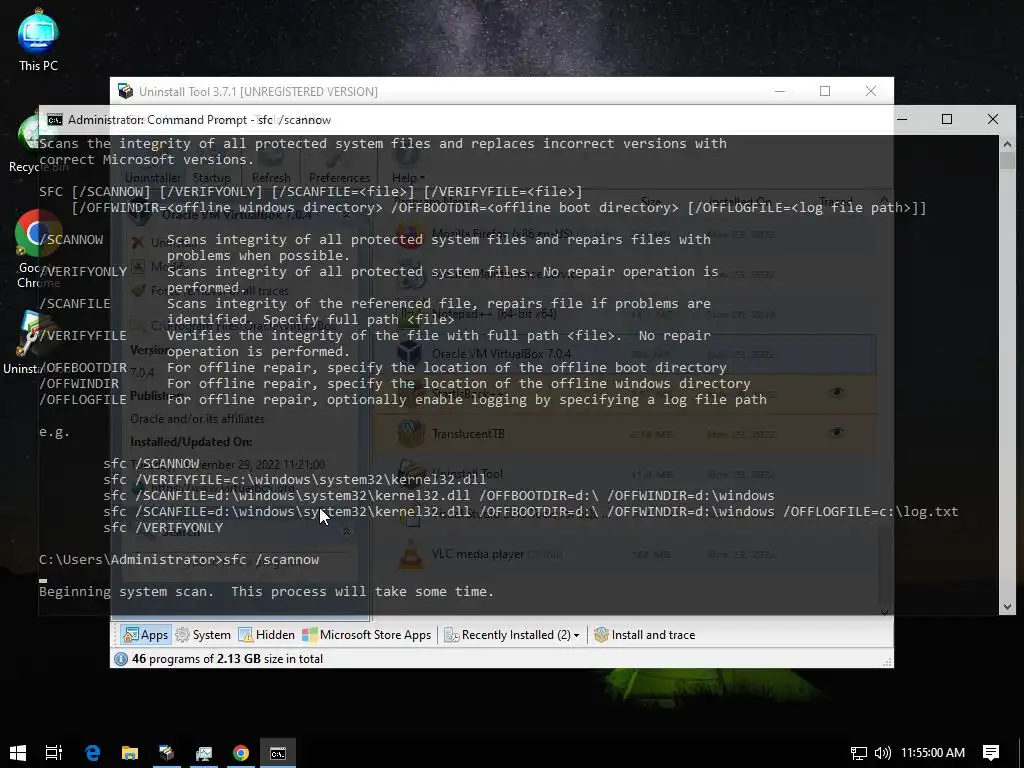Click the Install and trace button
The height and width of the screenshot is (768, 1024).
[x=645, y=635]
